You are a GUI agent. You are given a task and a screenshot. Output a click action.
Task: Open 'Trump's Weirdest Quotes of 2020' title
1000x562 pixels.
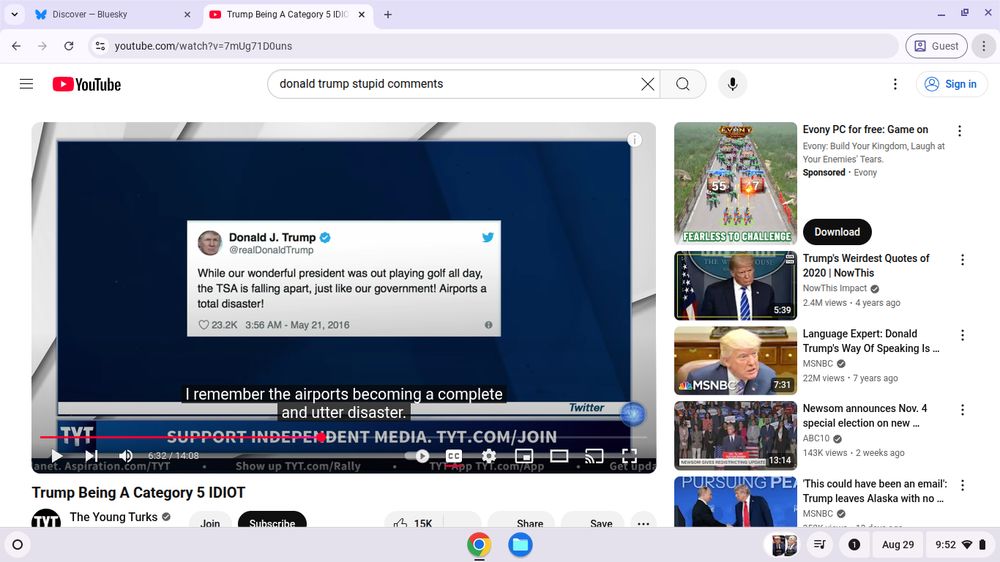point(865,265)
